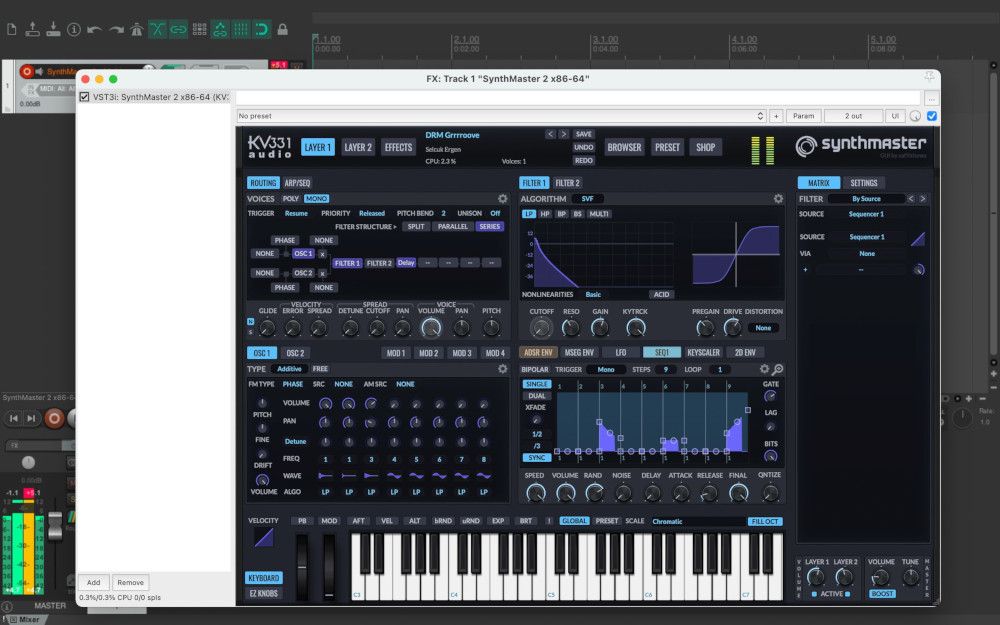This screenshot has width=1000, height=625.
Task: Toggle grid lines icon in REAPER toolbar
Action: click(x=241, y=29)
